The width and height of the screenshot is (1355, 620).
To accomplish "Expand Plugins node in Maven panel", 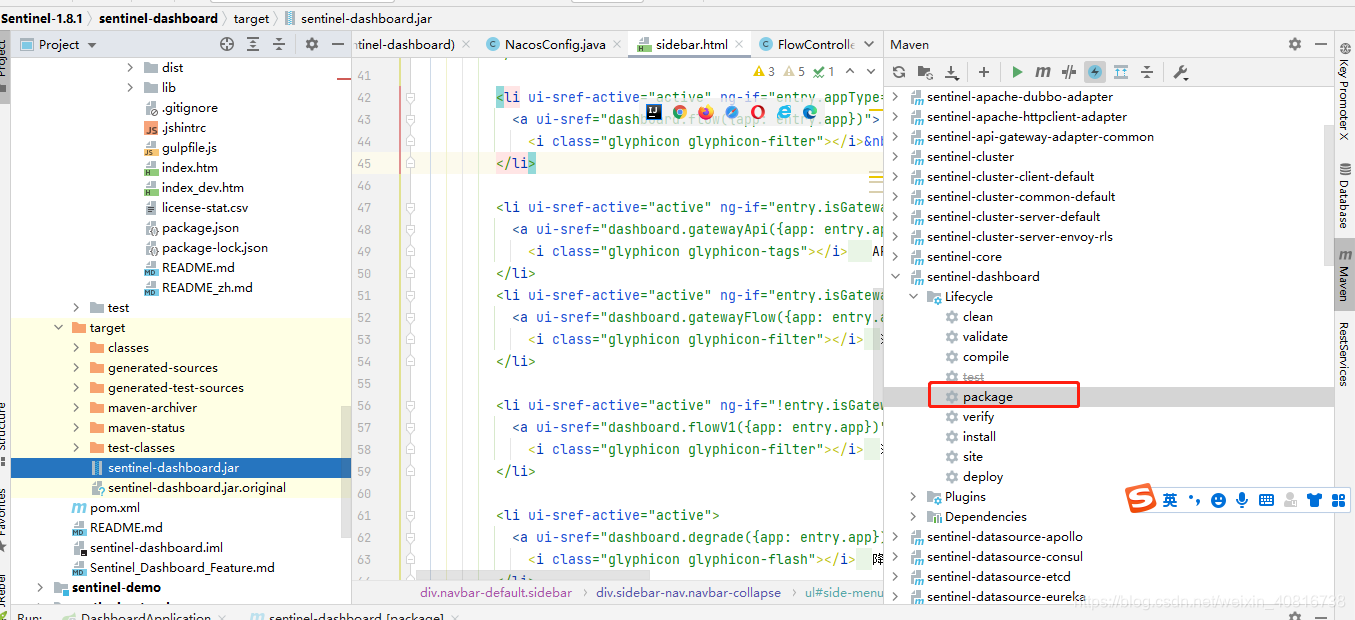I will (x=913, y=496).
